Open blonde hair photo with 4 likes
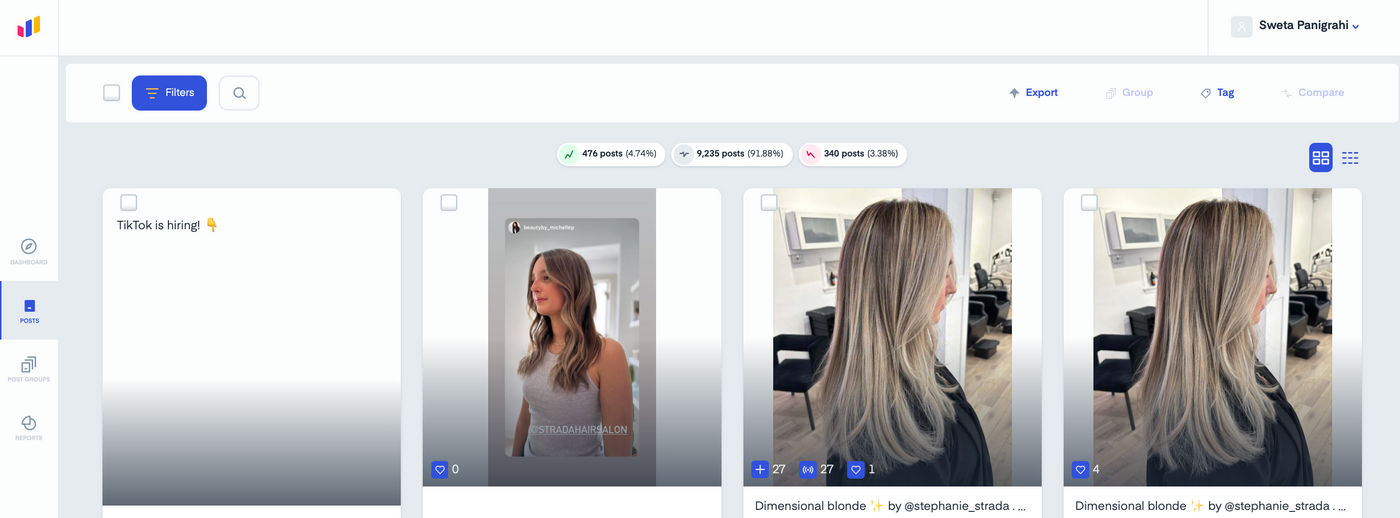Viewport: 1400px width, 518px height. [1213, 337]
